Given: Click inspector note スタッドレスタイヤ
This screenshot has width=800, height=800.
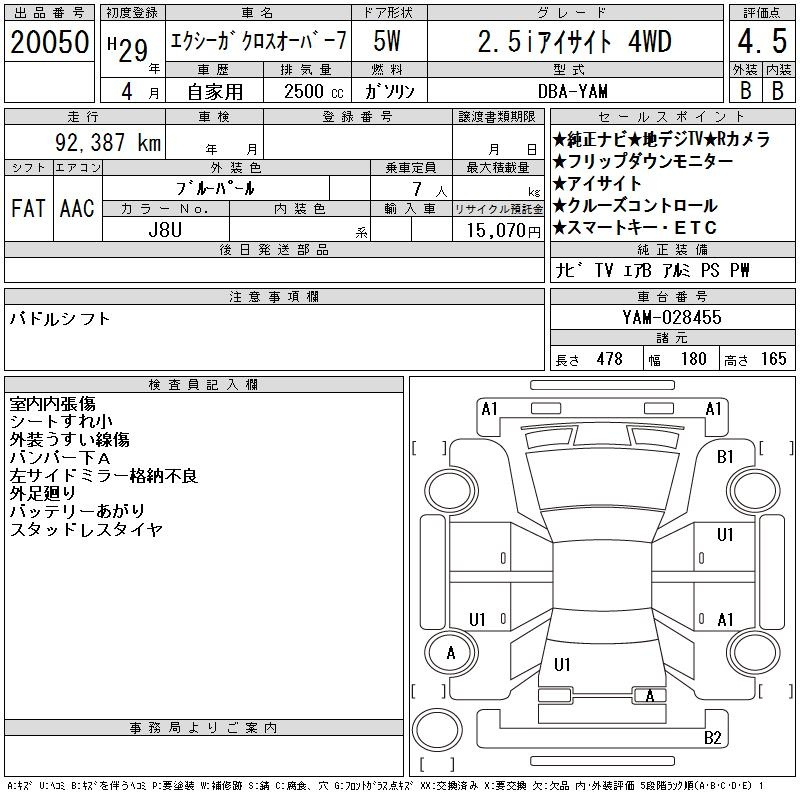Looking at the screenshot, I should pyautogui.click(x=86, y=529).
